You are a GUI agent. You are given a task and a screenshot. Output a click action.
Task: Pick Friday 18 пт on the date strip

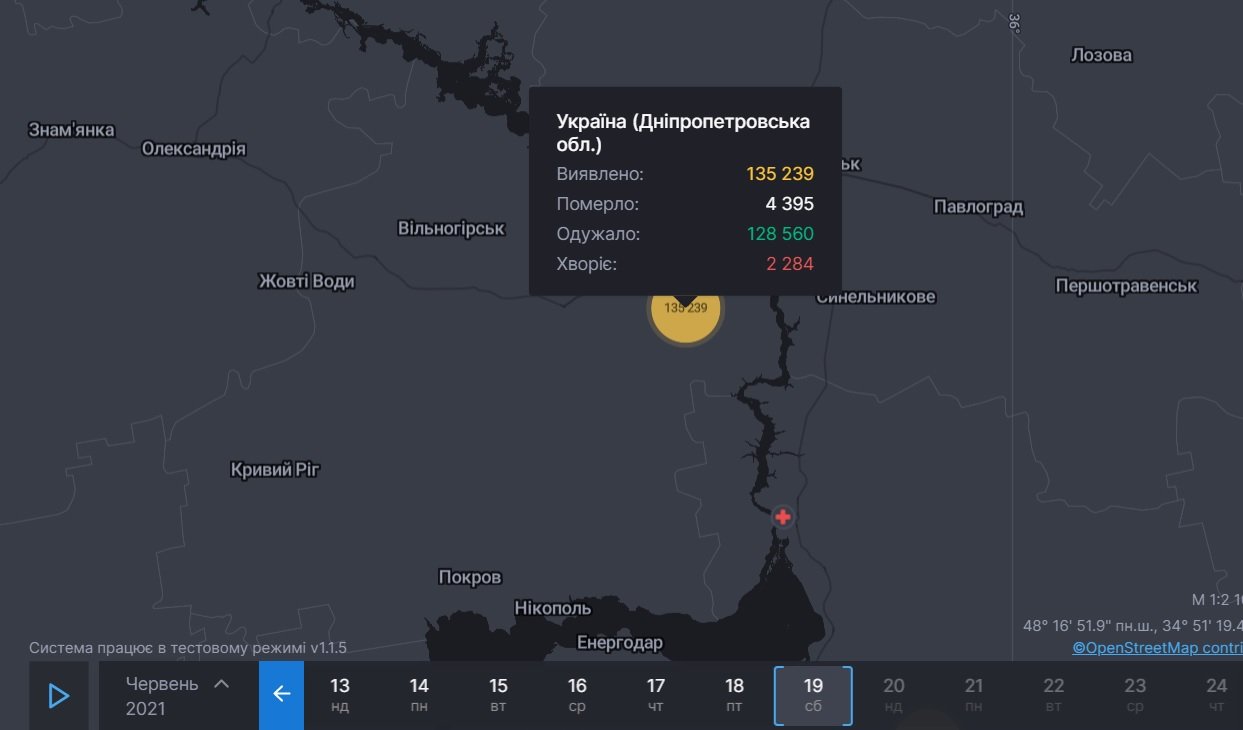[x=734, y=694]
